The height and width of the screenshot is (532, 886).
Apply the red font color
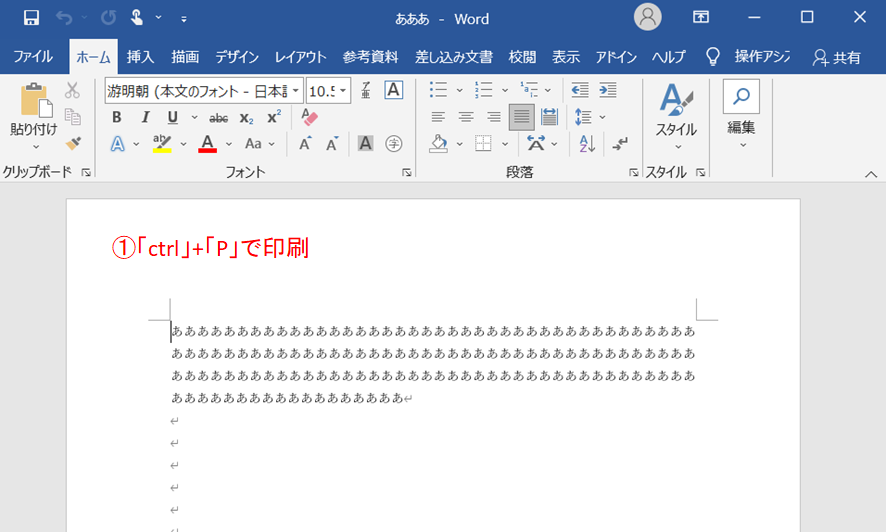(x=207, y=143)
